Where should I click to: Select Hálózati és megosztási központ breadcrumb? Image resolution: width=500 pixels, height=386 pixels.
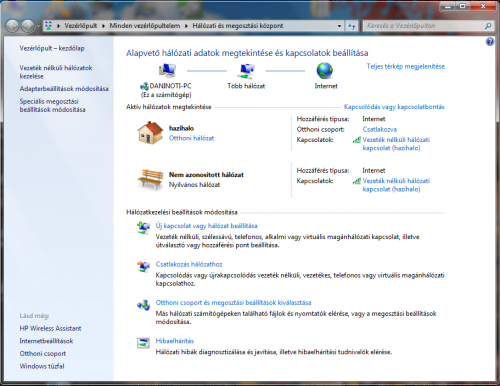tap(238, 26)
